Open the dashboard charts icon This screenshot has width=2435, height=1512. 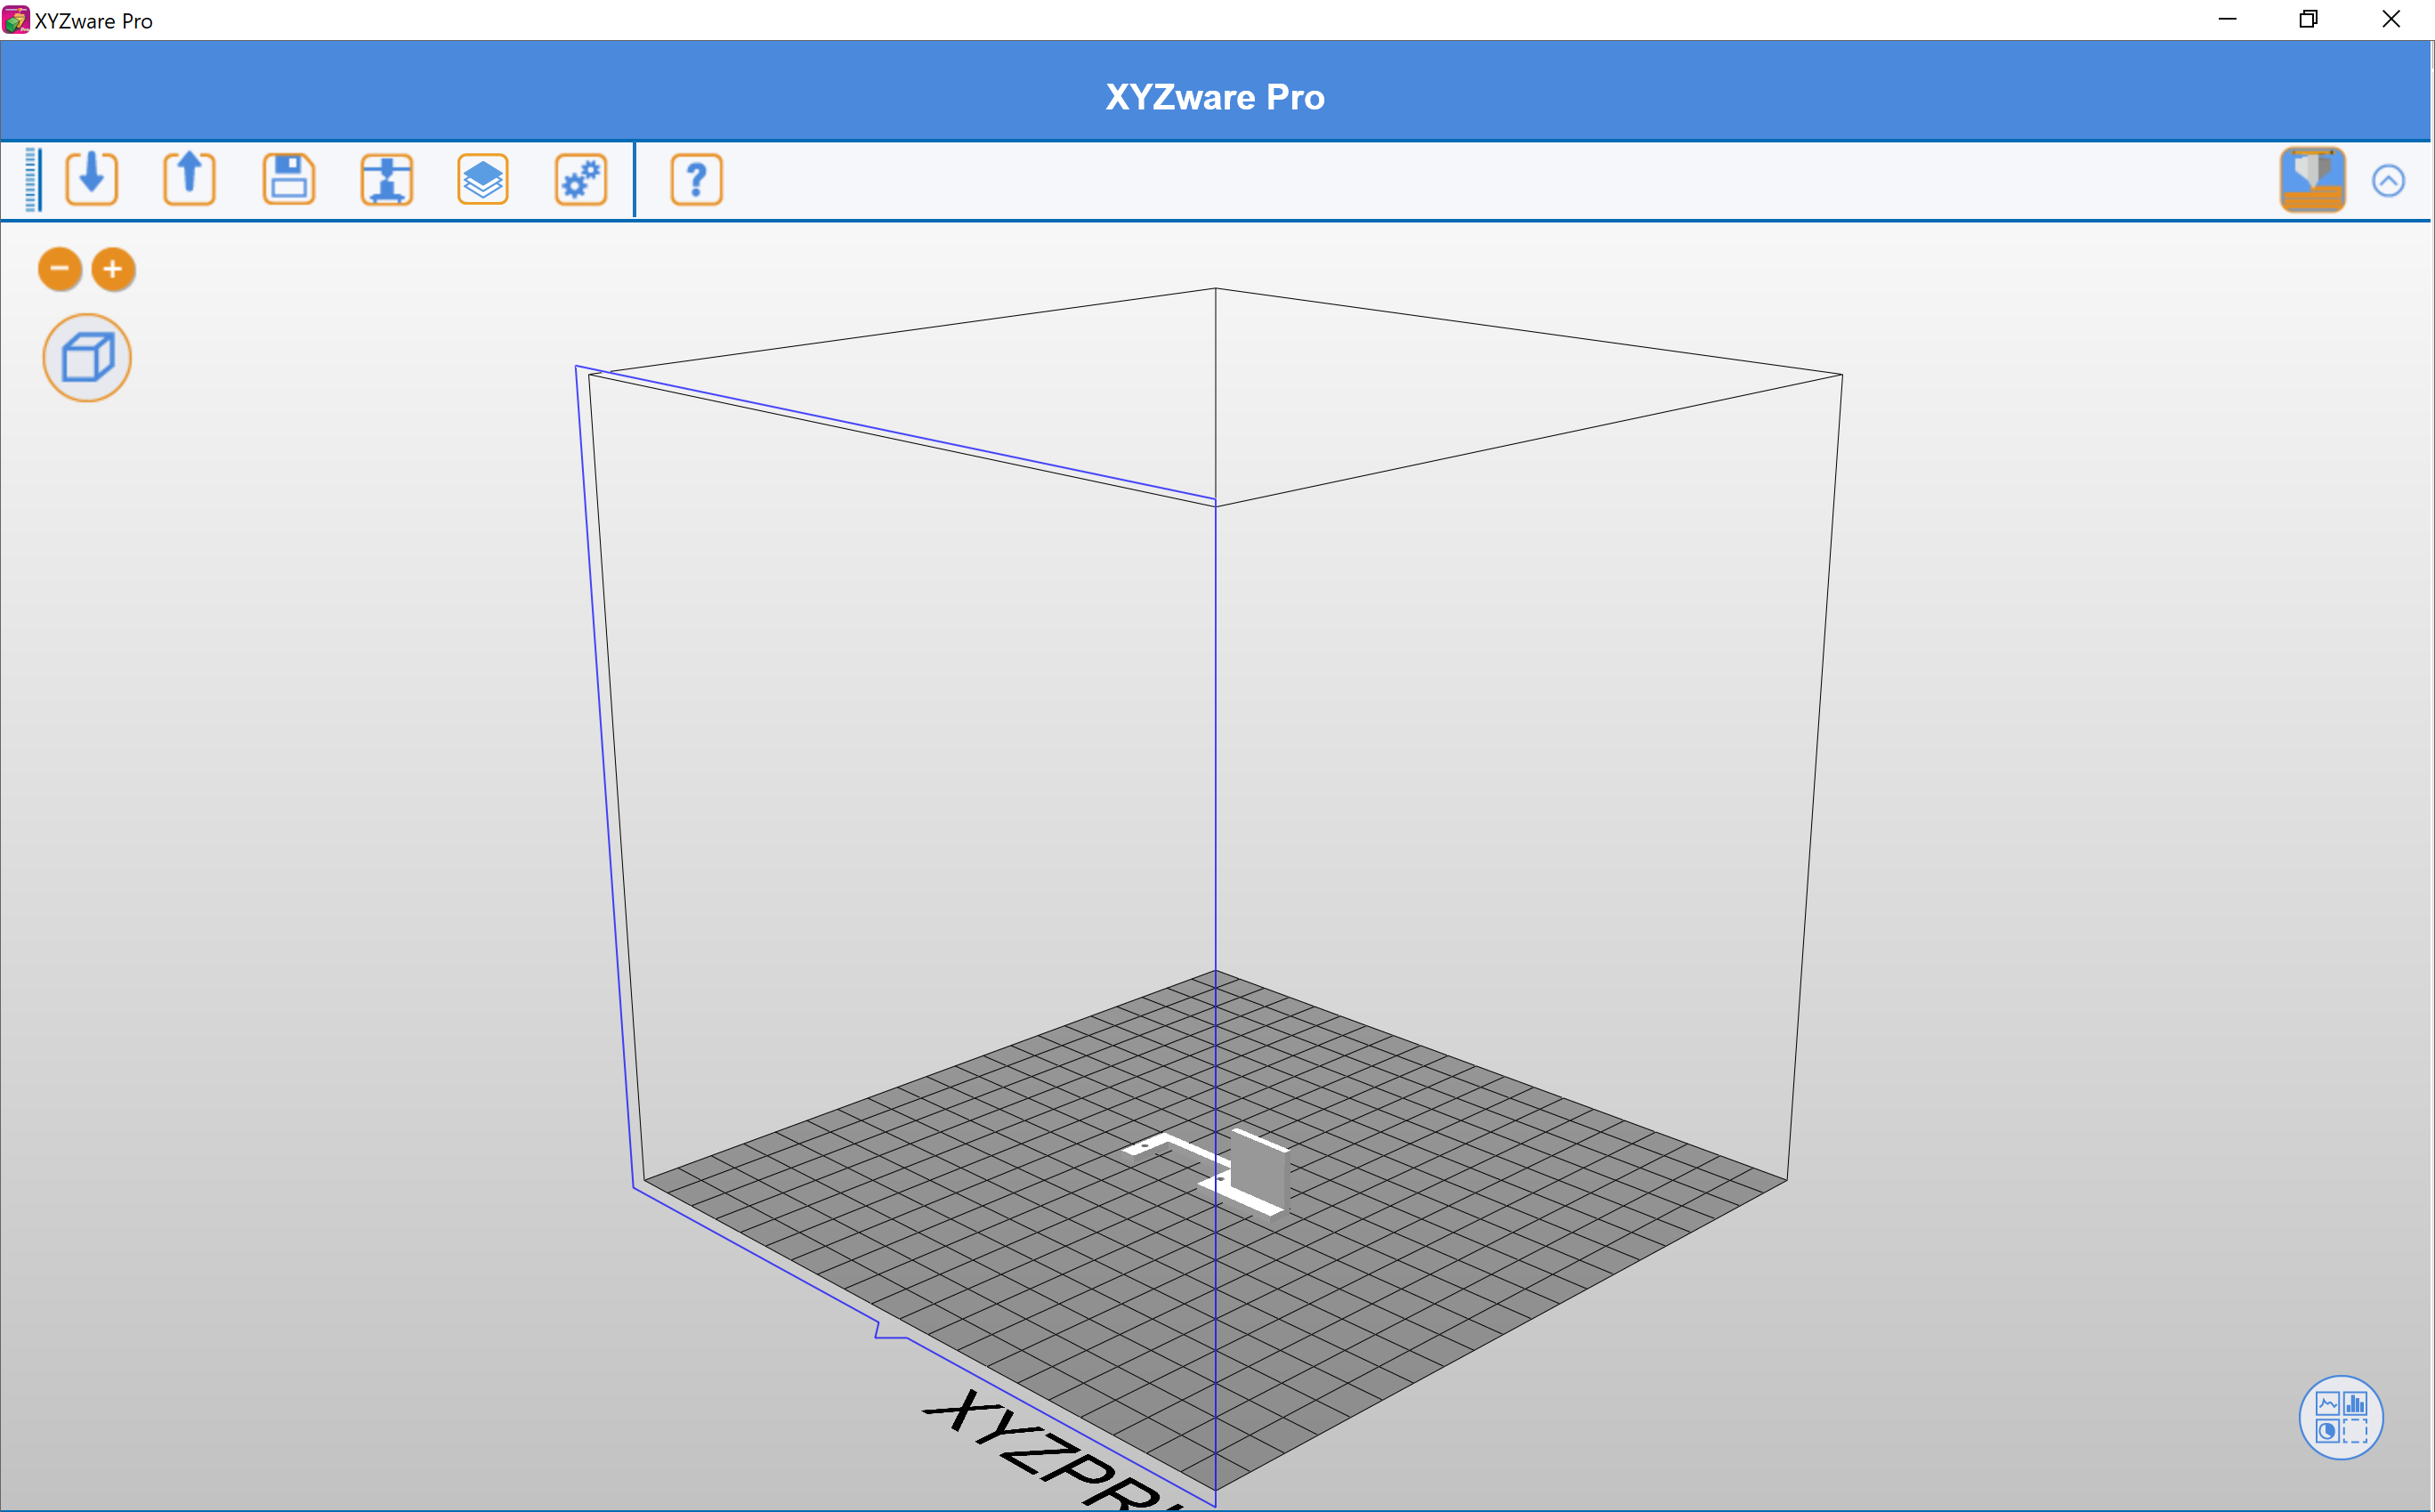[2341, 1417]
